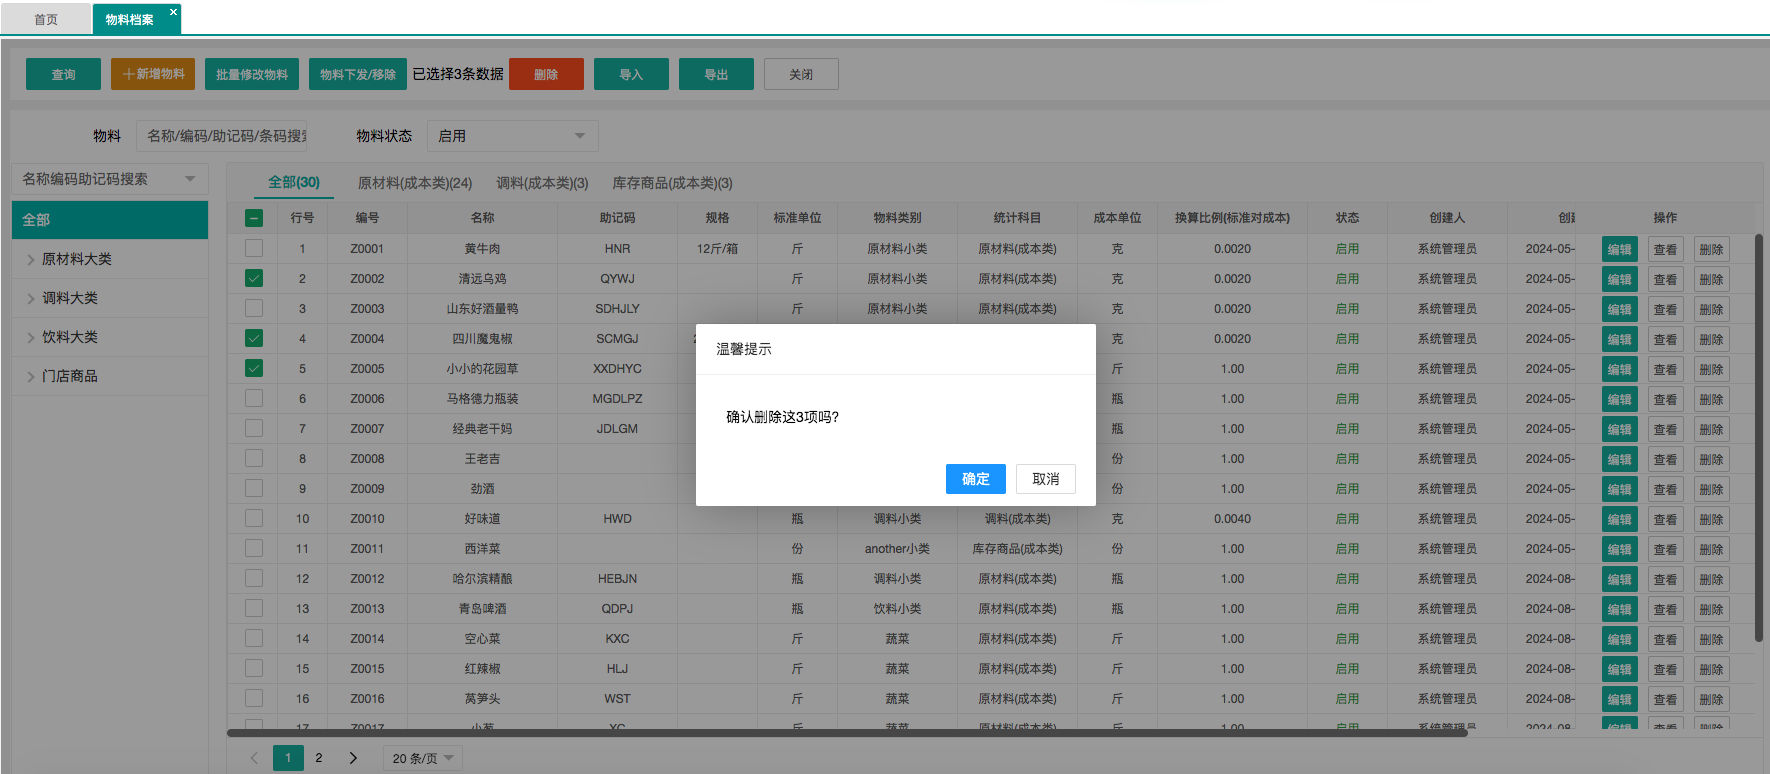Click 删除 for row Z0006
Screen dimensions: 1770x774
coord(1711,399)
